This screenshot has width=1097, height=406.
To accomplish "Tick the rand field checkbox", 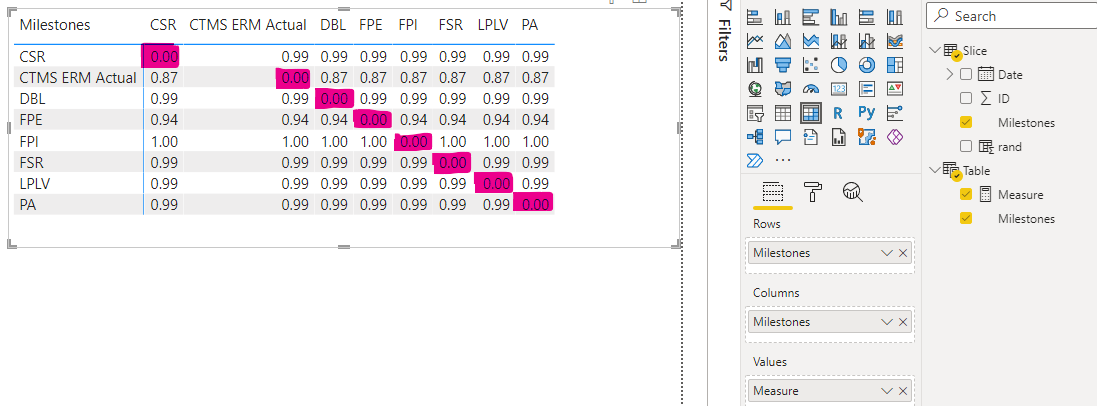I will point(966,146).
